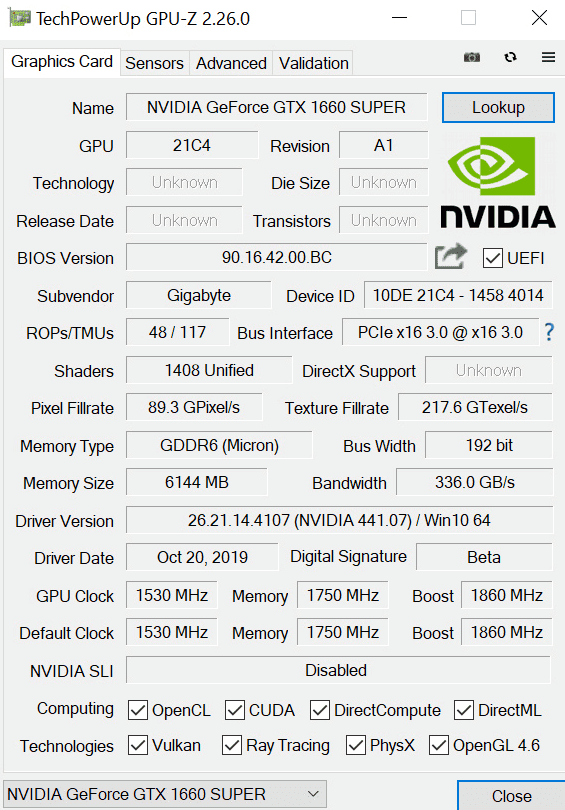Click the BIOS Version text field
This screenshot has height=810, width=565.
point(276,257)
